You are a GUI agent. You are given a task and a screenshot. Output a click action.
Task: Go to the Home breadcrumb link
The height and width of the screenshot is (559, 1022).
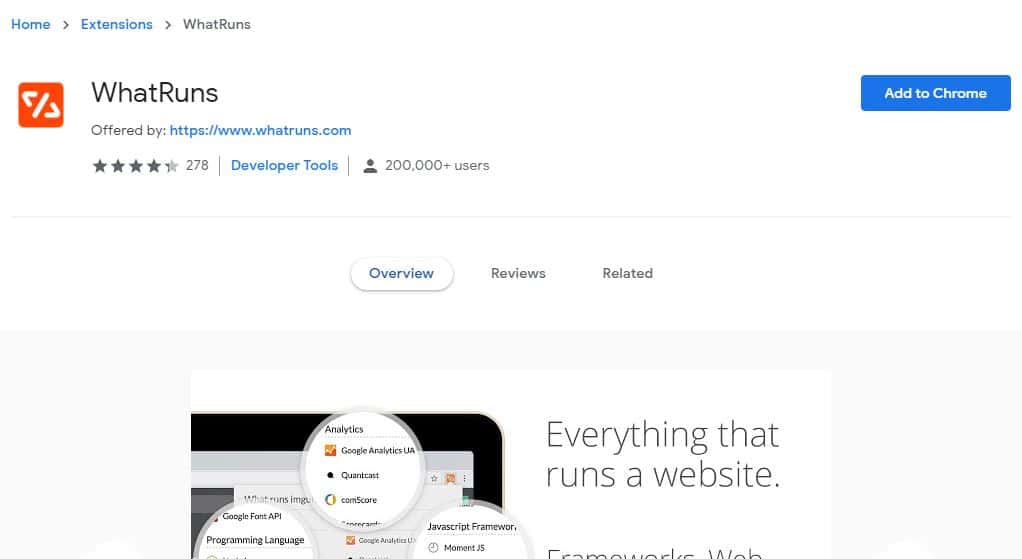tap(31, 24)
